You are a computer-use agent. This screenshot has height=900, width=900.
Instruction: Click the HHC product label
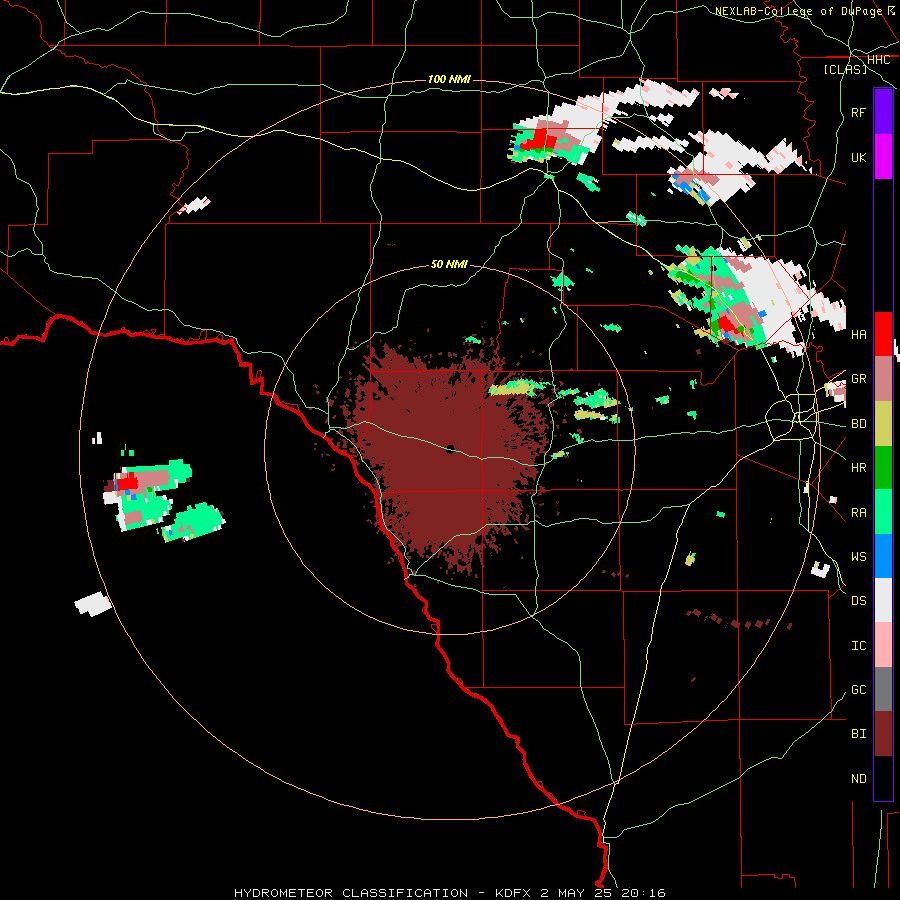click(x=878, y=60)
